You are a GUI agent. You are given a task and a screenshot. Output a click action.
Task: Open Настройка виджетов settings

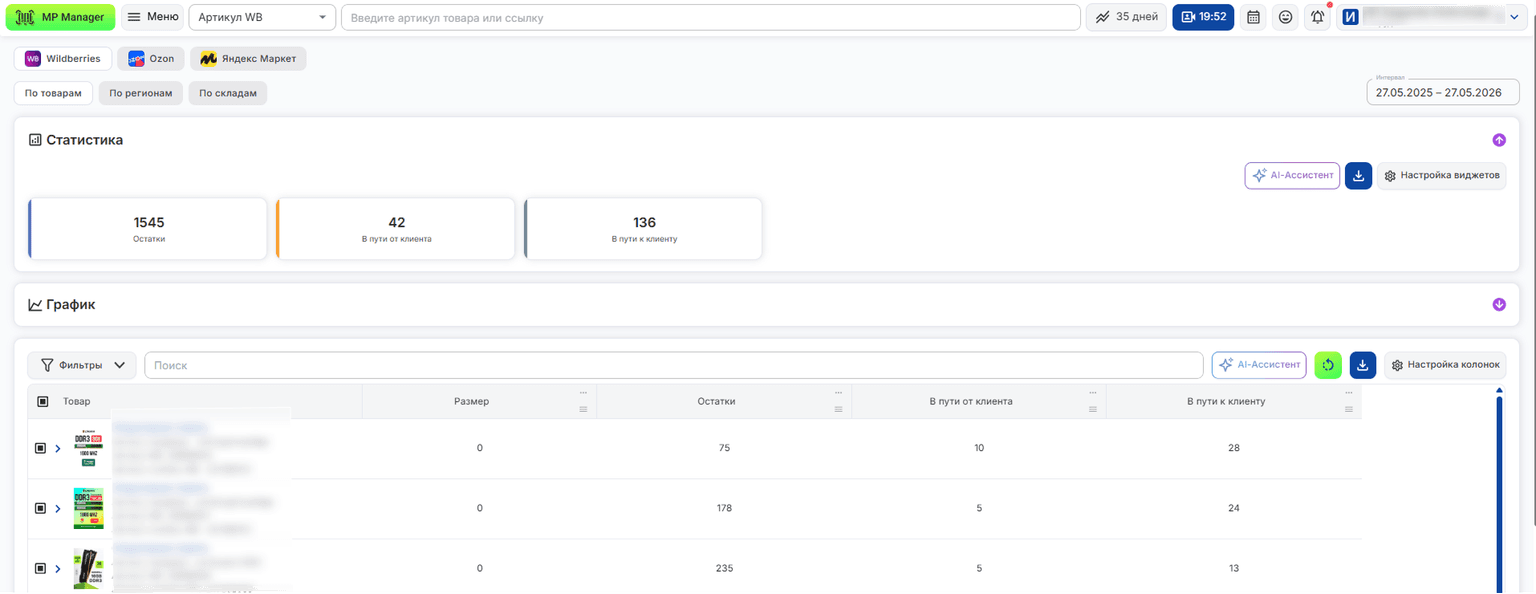[x=1441, y=176]
